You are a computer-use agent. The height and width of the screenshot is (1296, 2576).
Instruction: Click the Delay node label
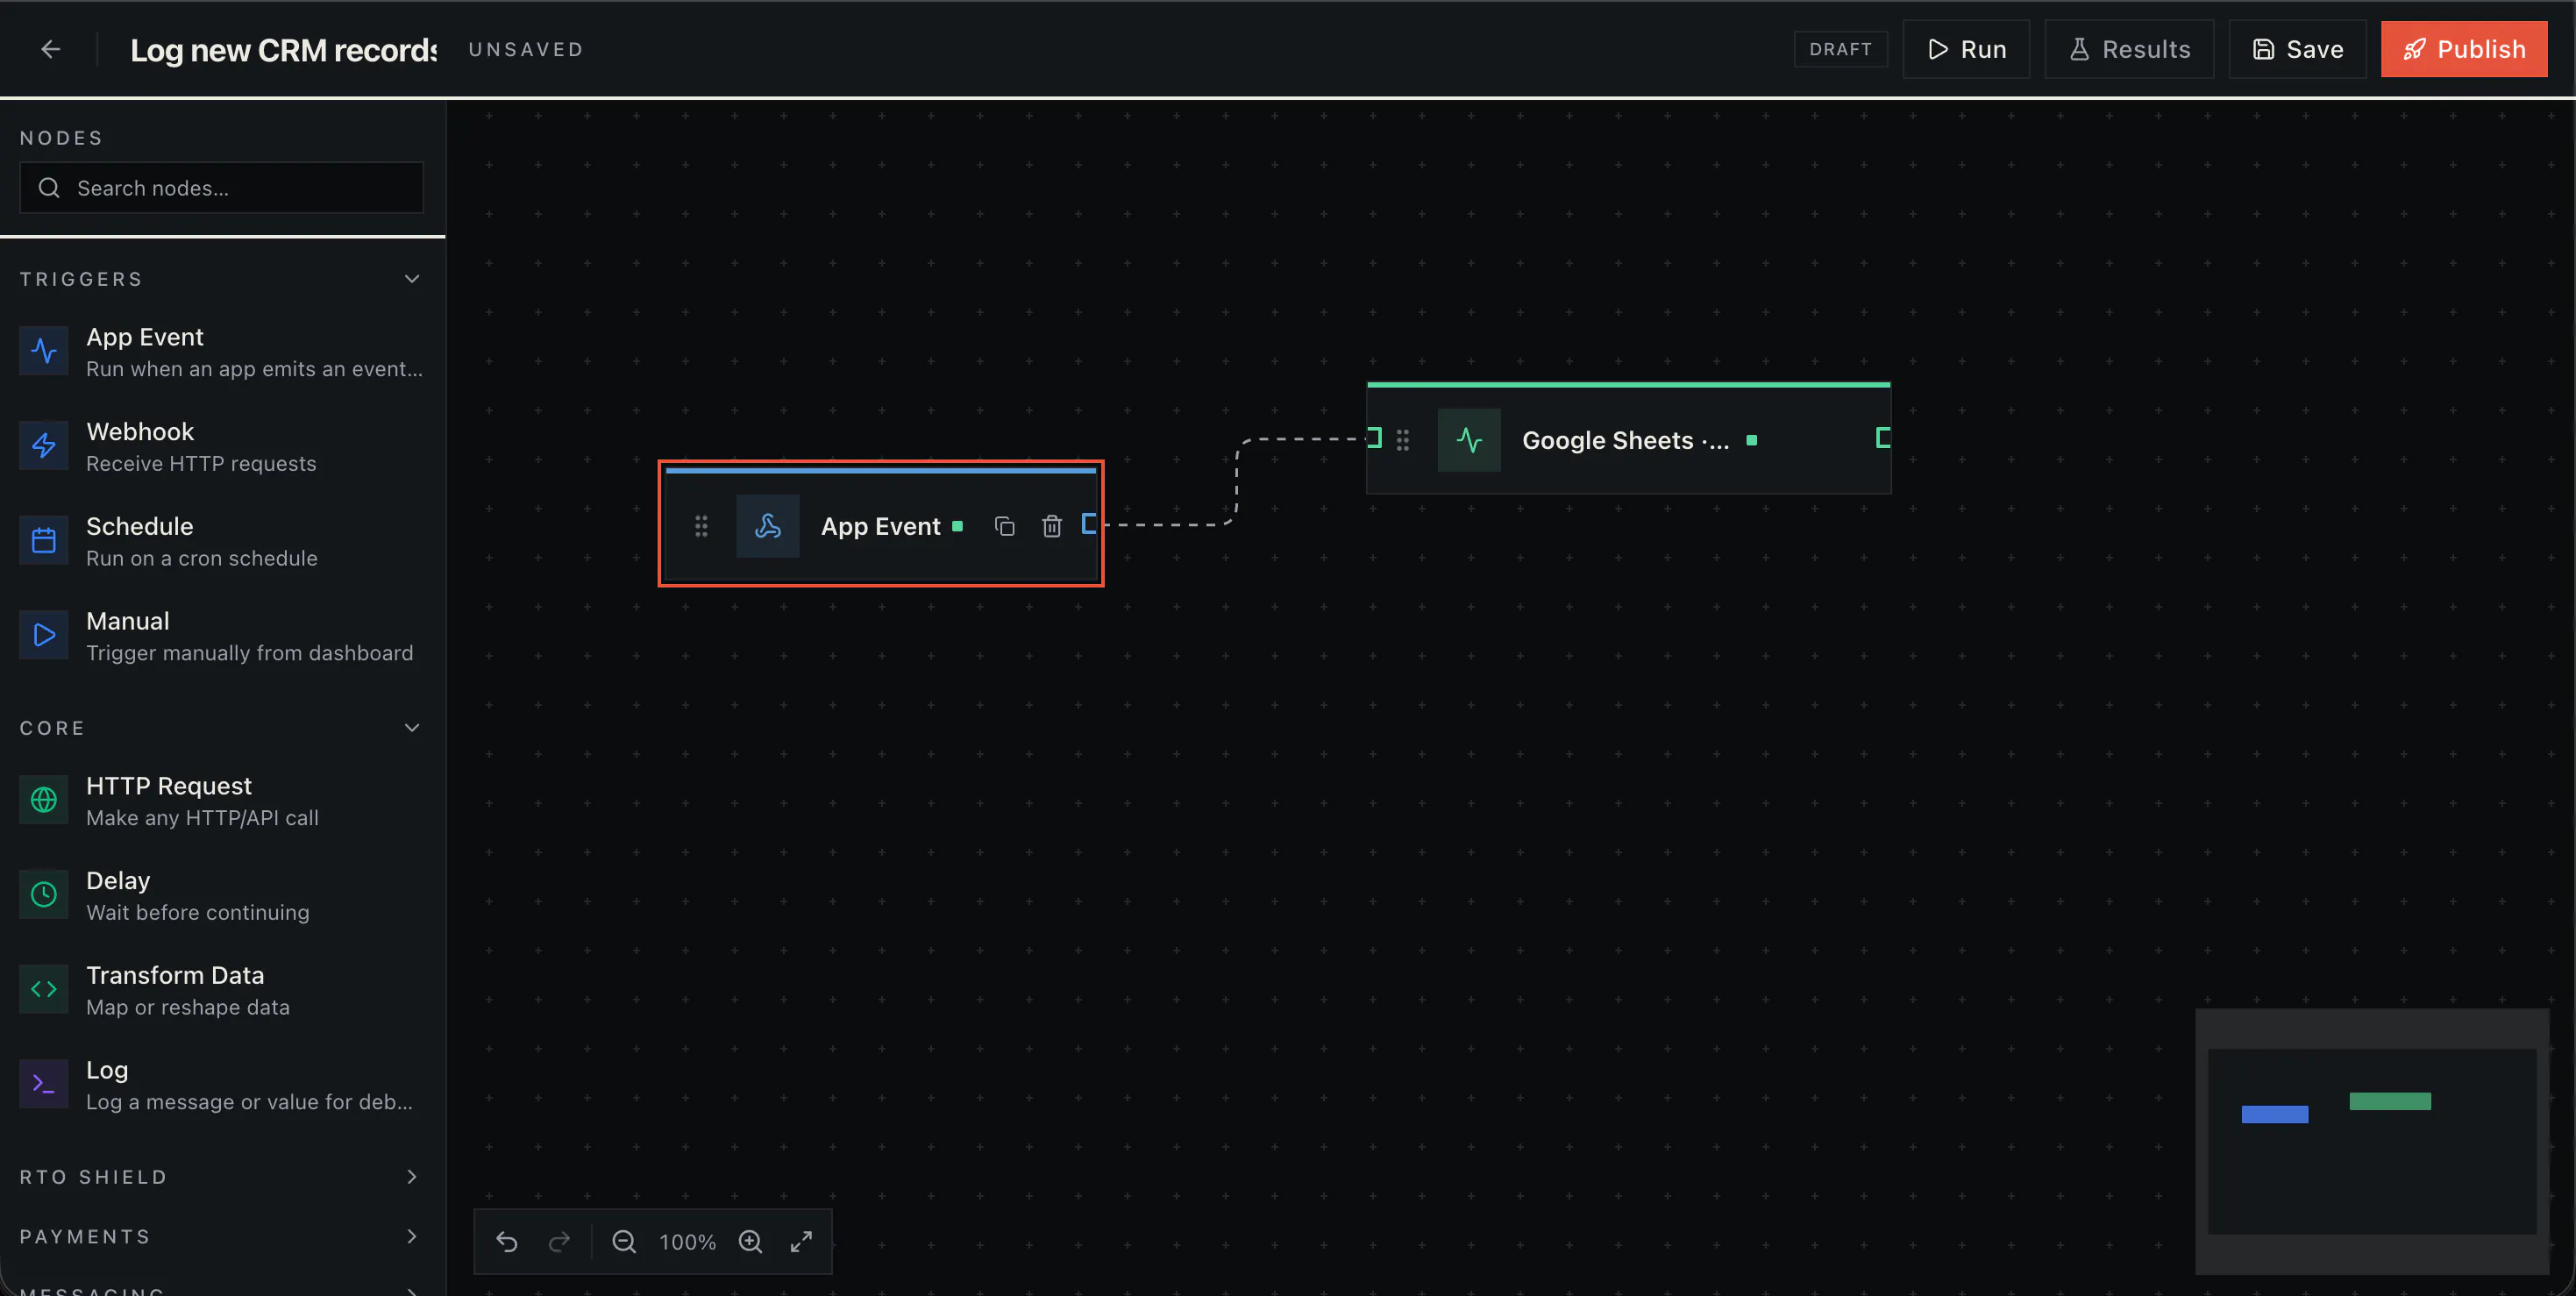click(x=118, y=881)
